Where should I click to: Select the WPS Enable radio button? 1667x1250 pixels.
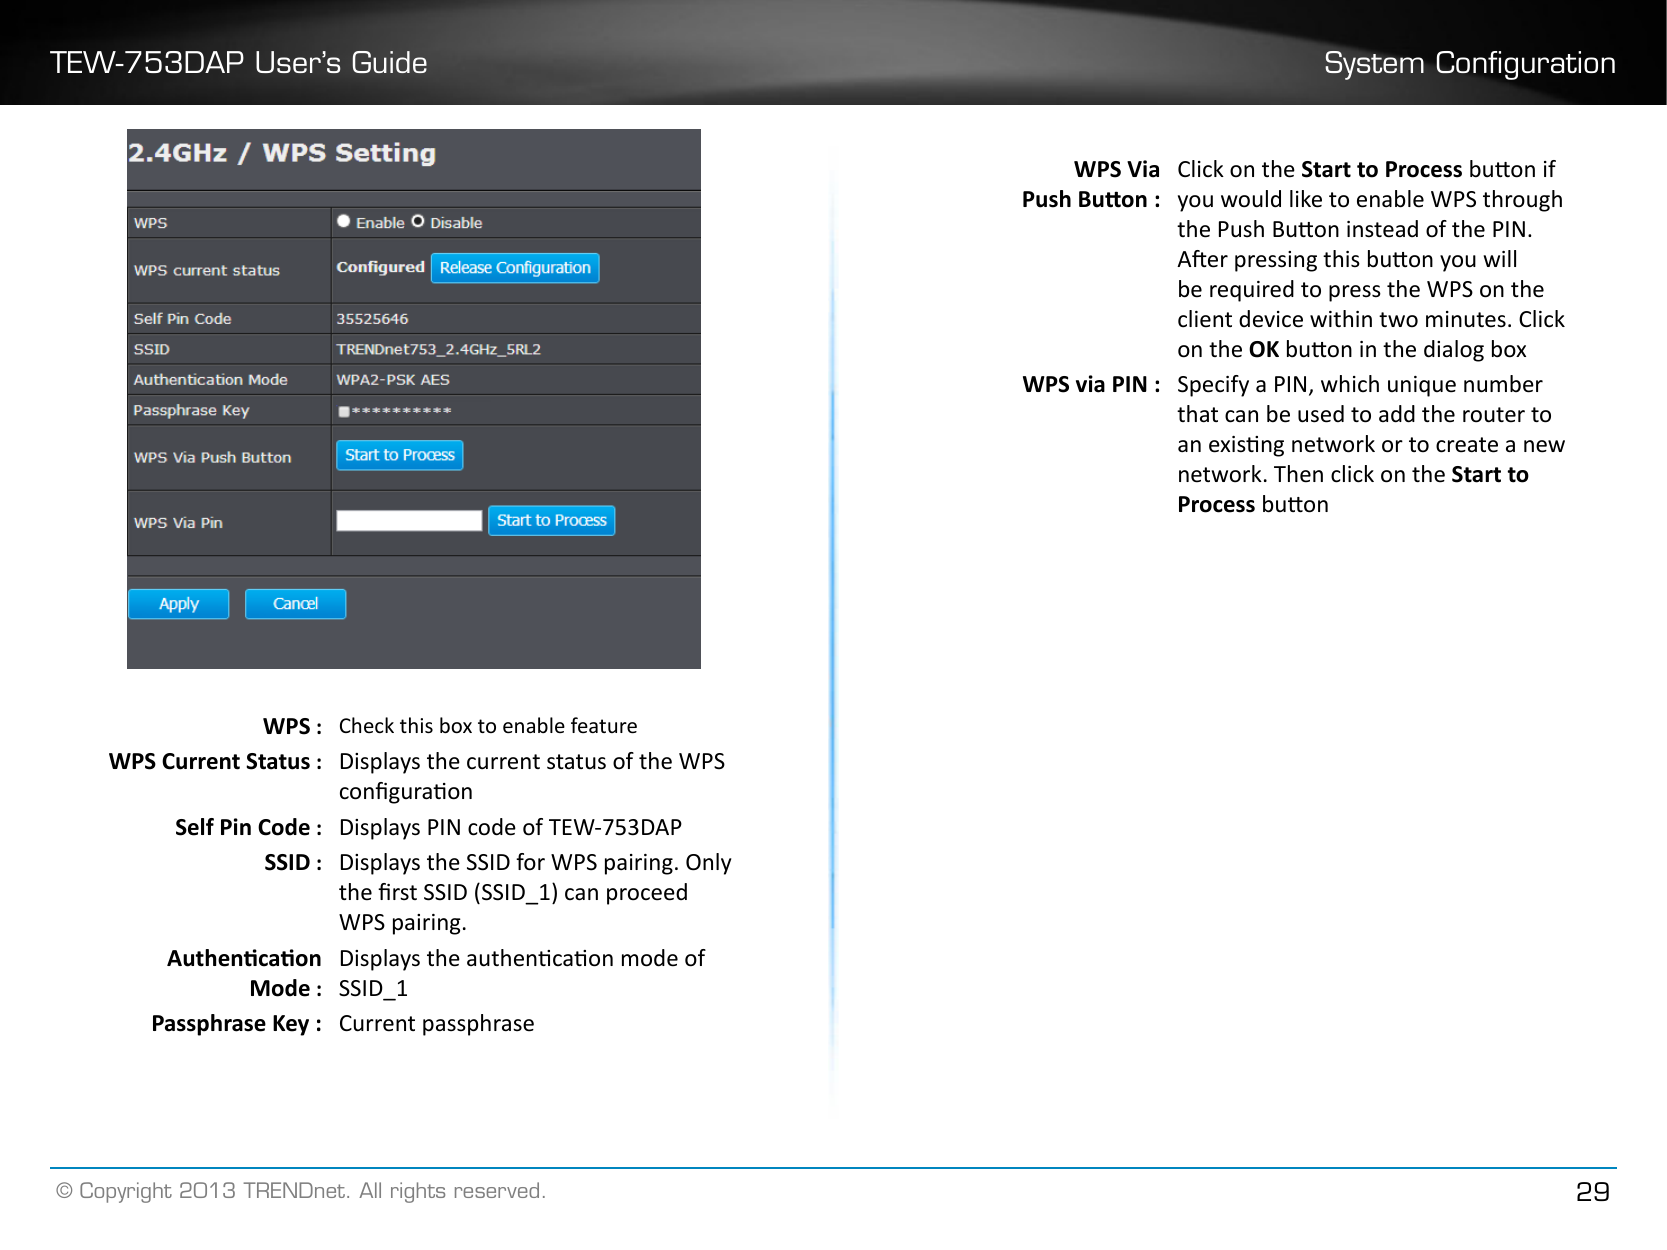[344, 221]
